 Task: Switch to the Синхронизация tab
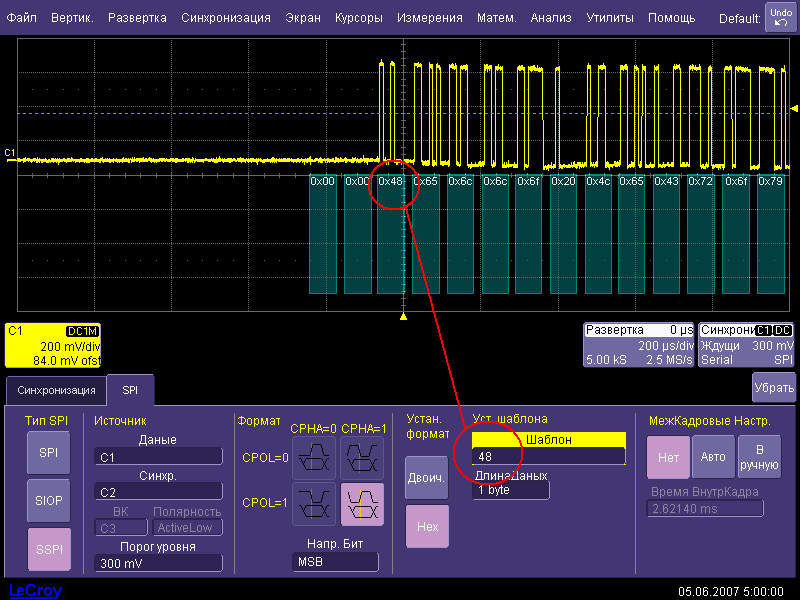point(55,390)
